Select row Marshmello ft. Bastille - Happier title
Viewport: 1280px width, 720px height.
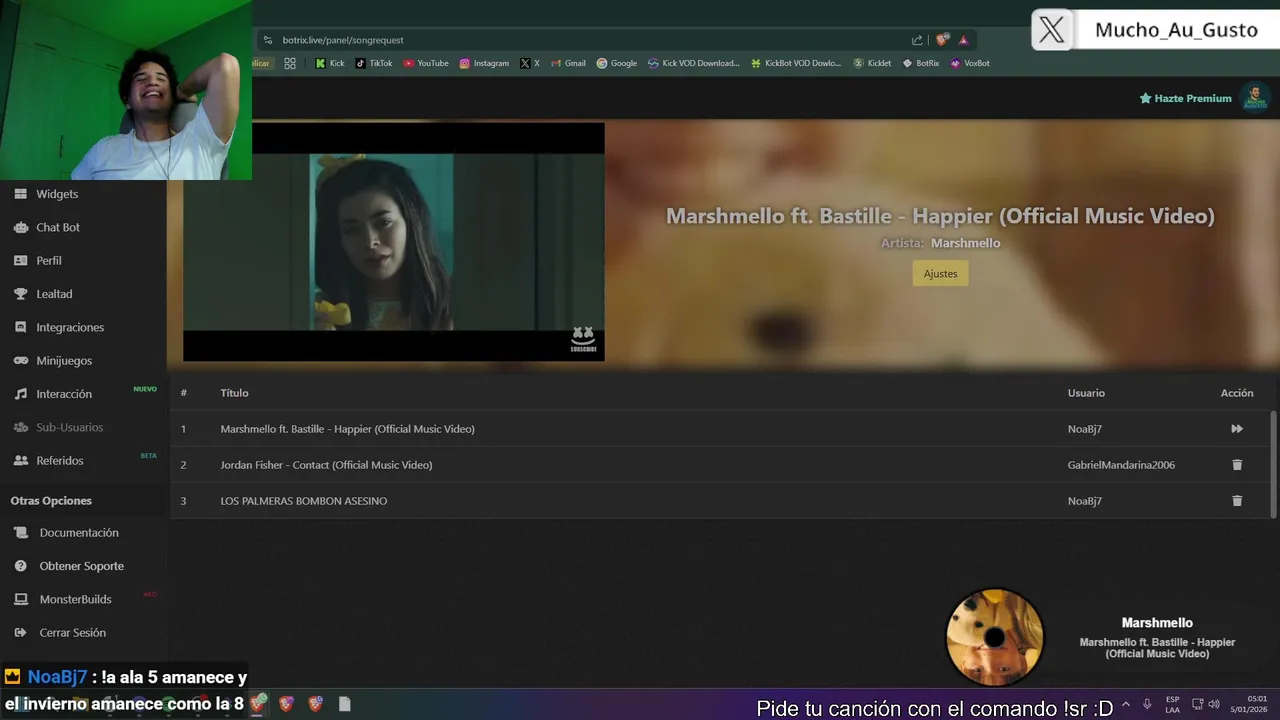tap(347, 429)
